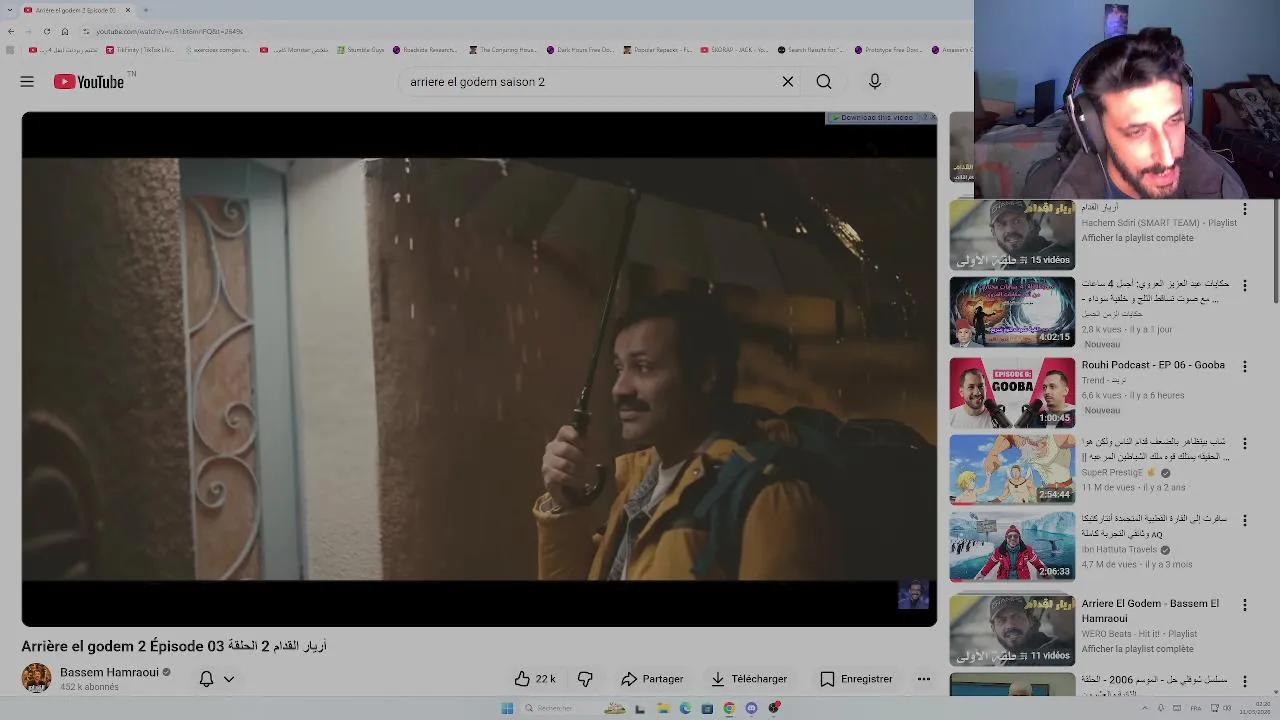The image size is (1280, 720).
Task: Open the 2:06:33 Antarctica video thumbnail
Action: click(1012, 546)
